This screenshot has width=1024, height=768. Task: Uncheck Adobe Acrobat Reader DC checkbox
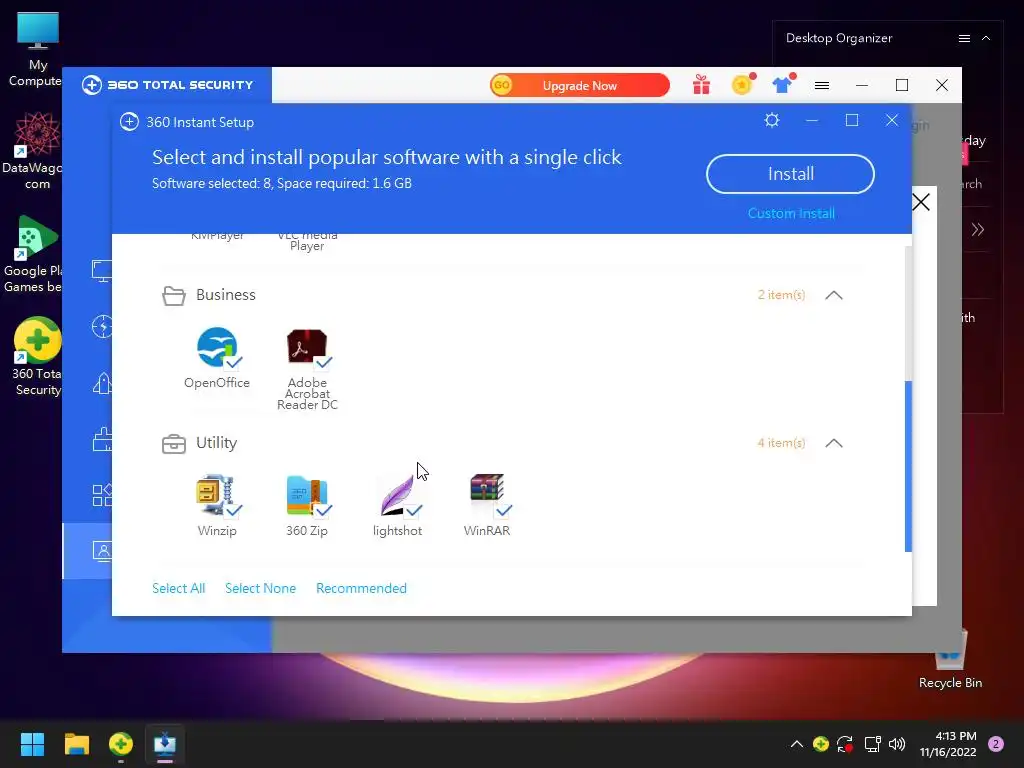(323, 362)
